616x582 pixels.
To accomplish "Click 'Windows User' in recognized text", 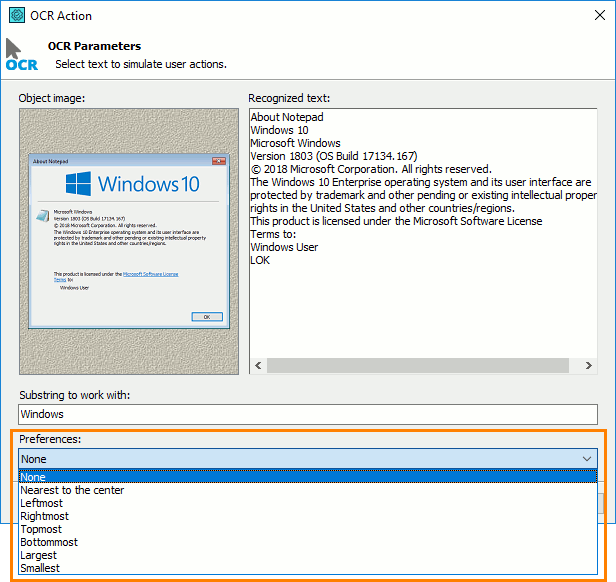I will [x=284, y=247].
